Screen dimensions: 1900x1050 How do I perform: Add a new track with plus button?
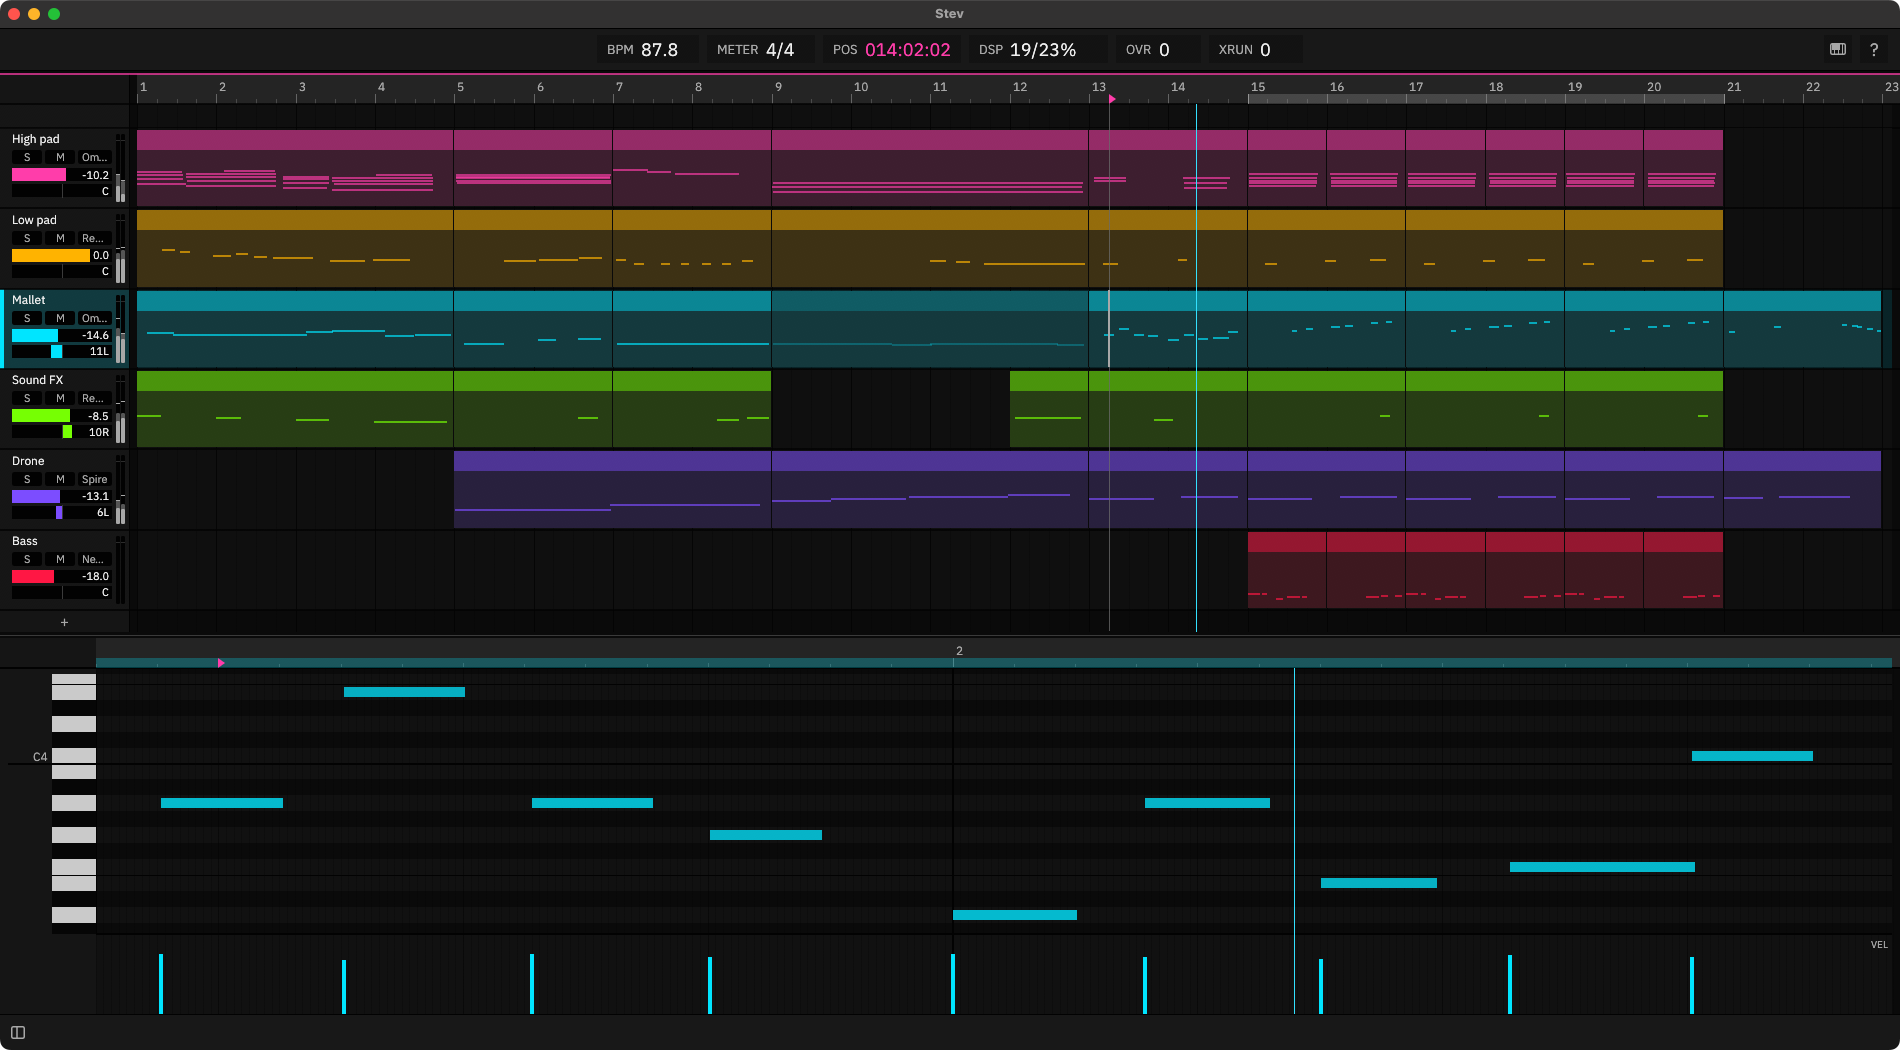(65, 622)
